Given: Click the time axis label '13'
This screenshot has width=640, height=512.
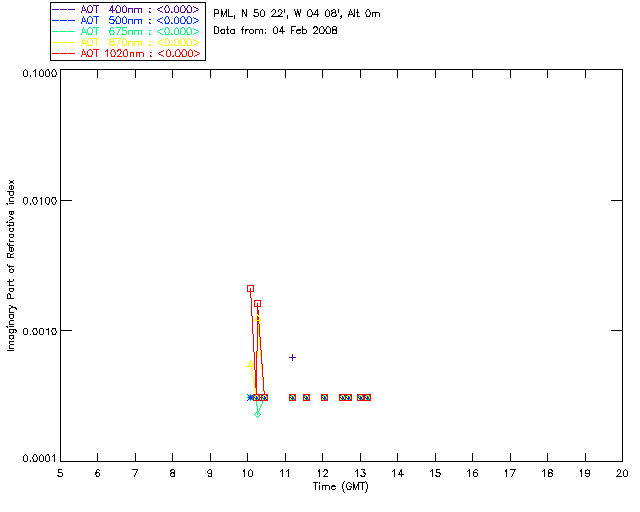Looking at the screenshot, I should pos(360,473).
